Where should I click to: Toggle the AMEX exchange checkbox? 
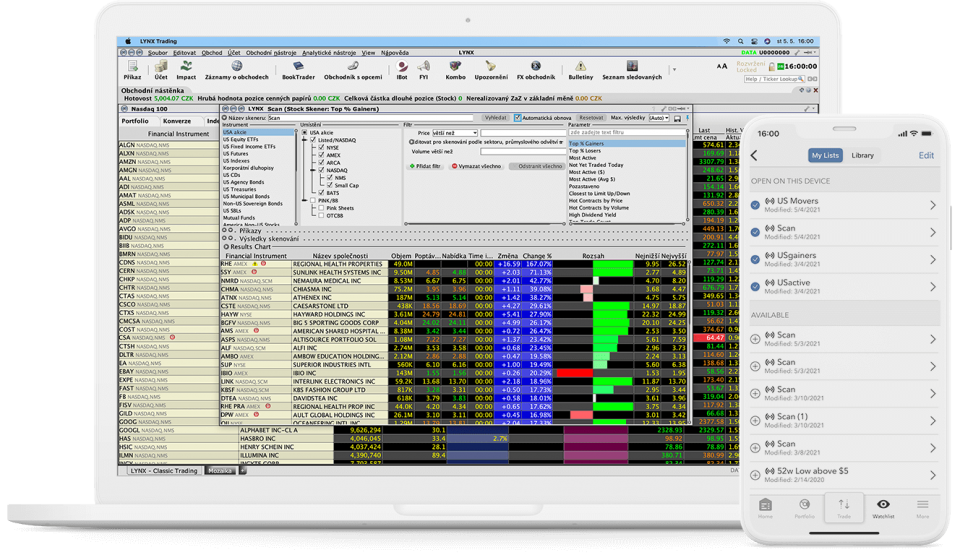point(321,155)
